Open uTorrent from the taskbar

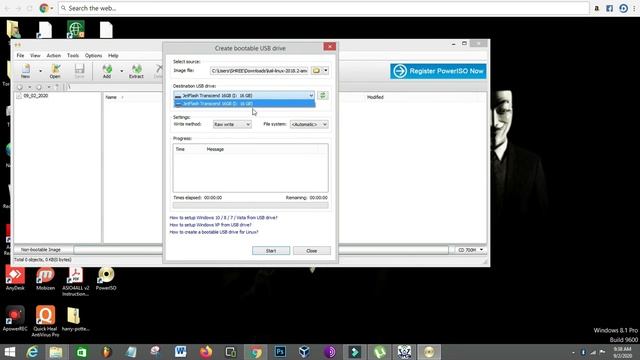pyautogui.click(x=380, y=352)
